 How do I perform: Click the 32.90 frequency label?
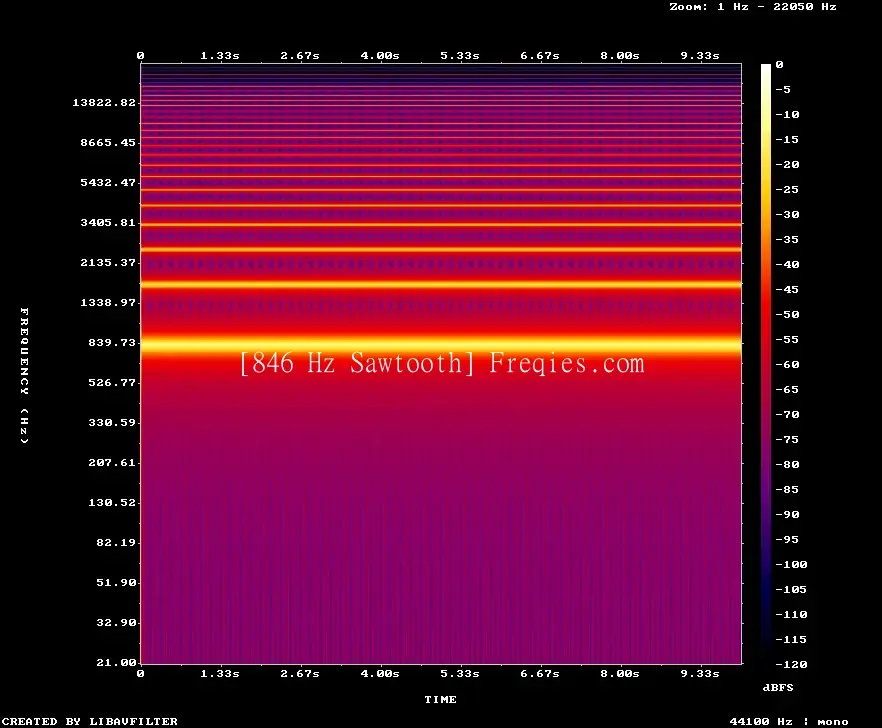tap(116, 622)
